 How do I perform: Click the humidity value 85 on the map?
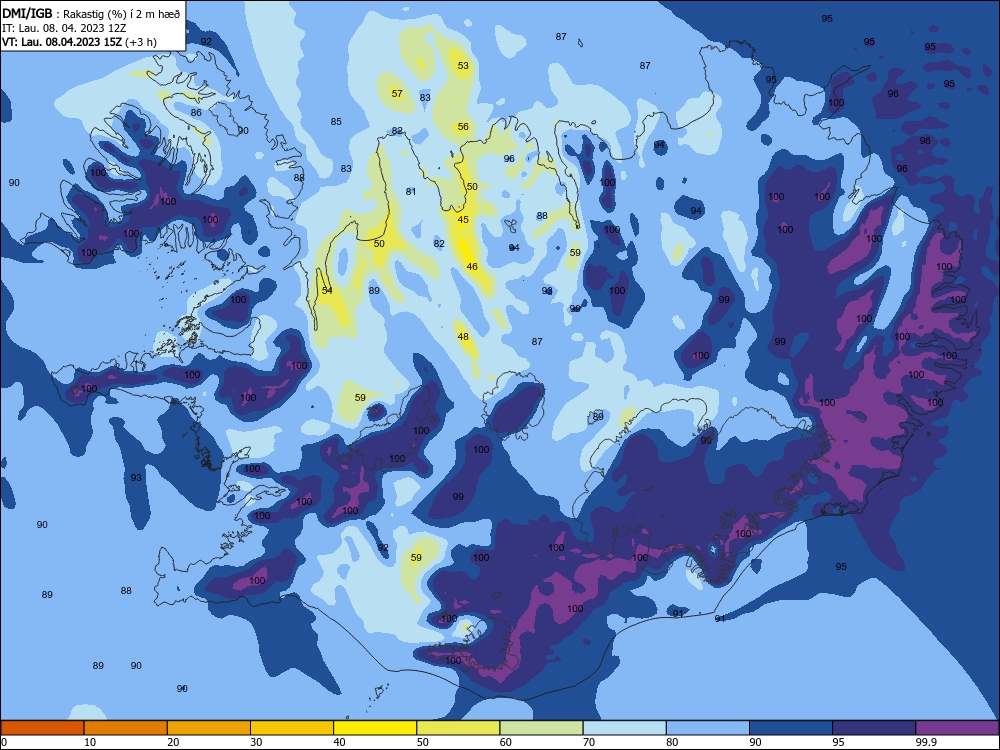[x=336, y=121]
